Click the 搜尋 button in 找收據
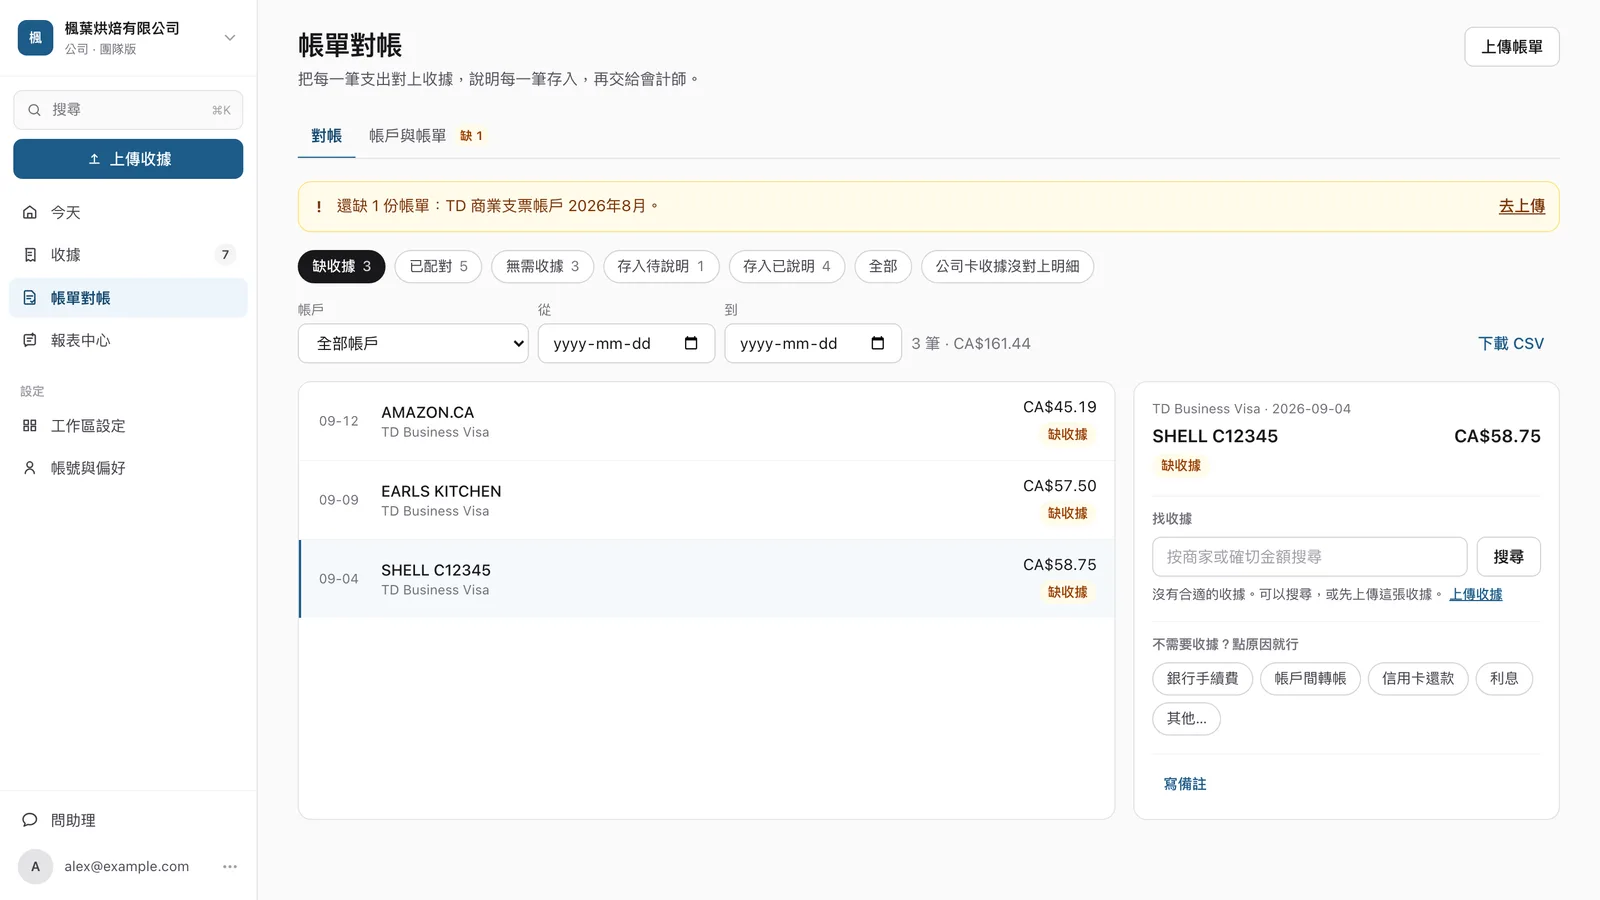The image size is (1600, 900). 1508,557
